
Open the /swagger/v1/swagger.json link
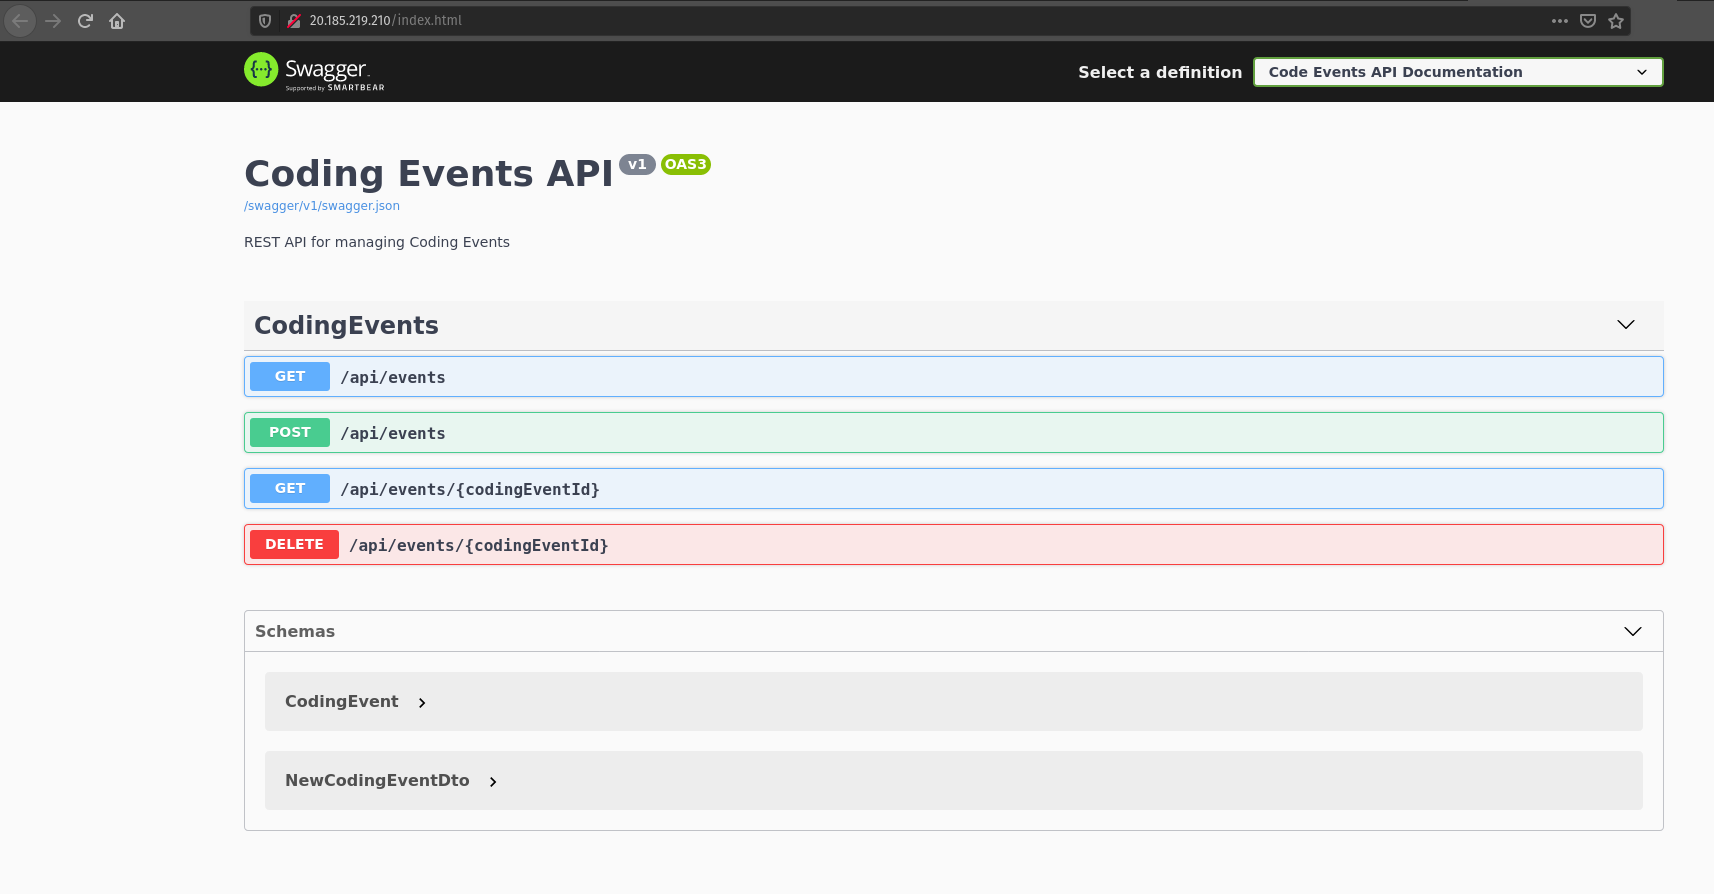tap(322, 206)
